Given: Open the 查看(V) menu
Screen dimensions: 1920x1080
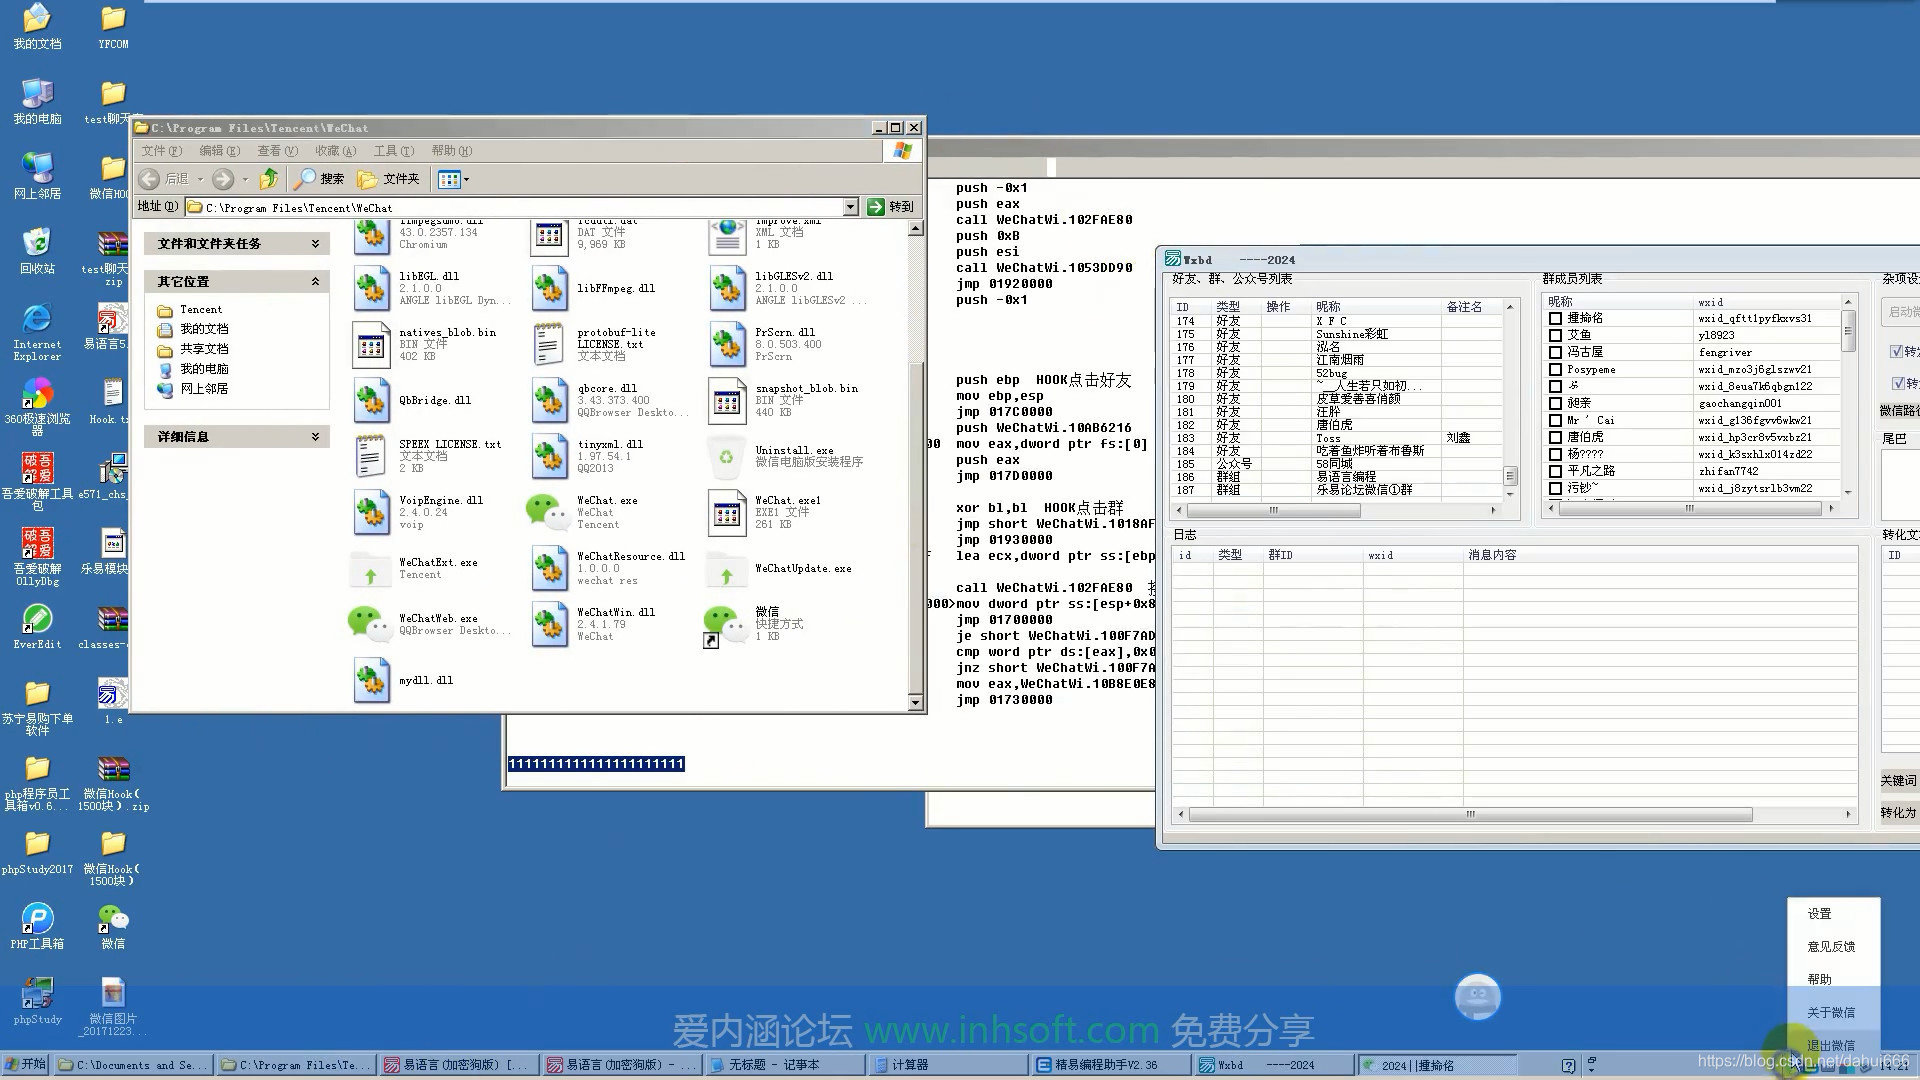Looking at the screenshot, I should 277,151.
